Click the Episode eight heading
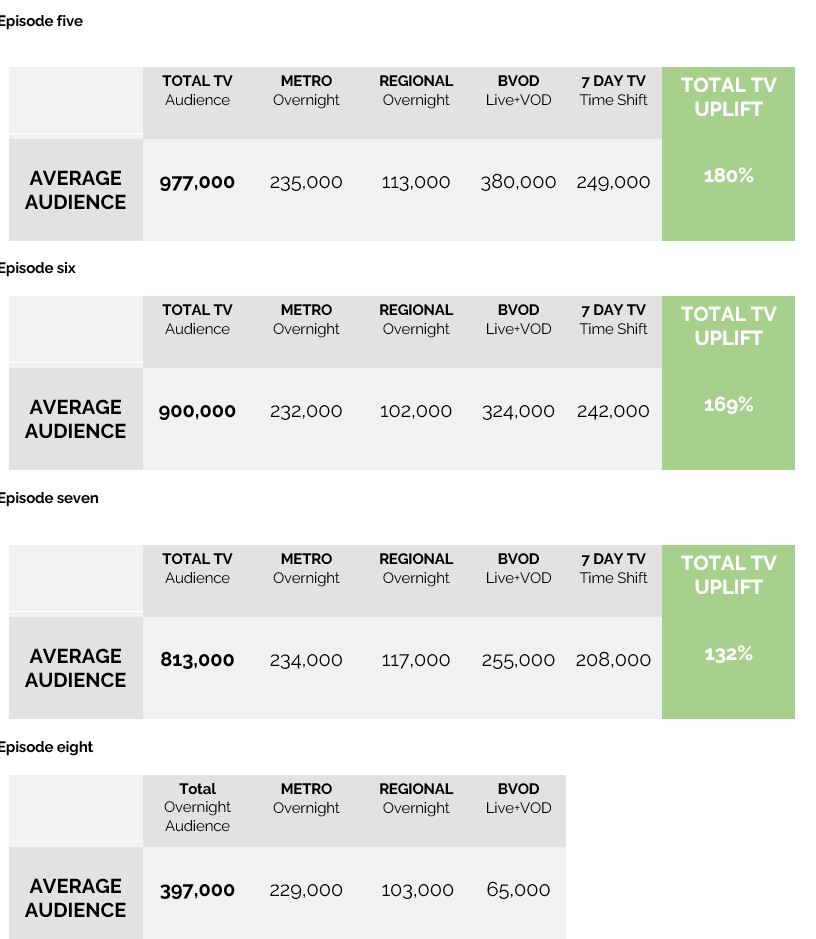Image resolution: width=816 pixels, height=939 pixels. point(47,747)
